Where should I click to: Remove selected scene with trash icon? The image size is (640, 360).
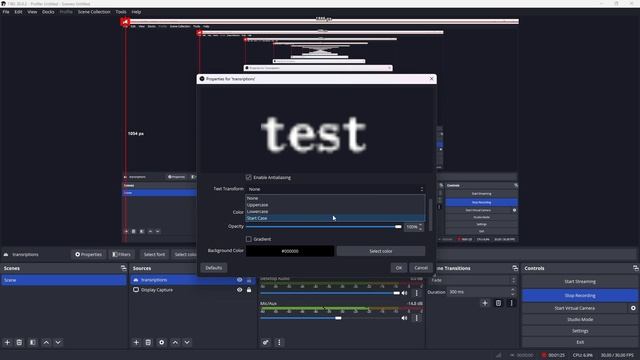pos(19,342)
